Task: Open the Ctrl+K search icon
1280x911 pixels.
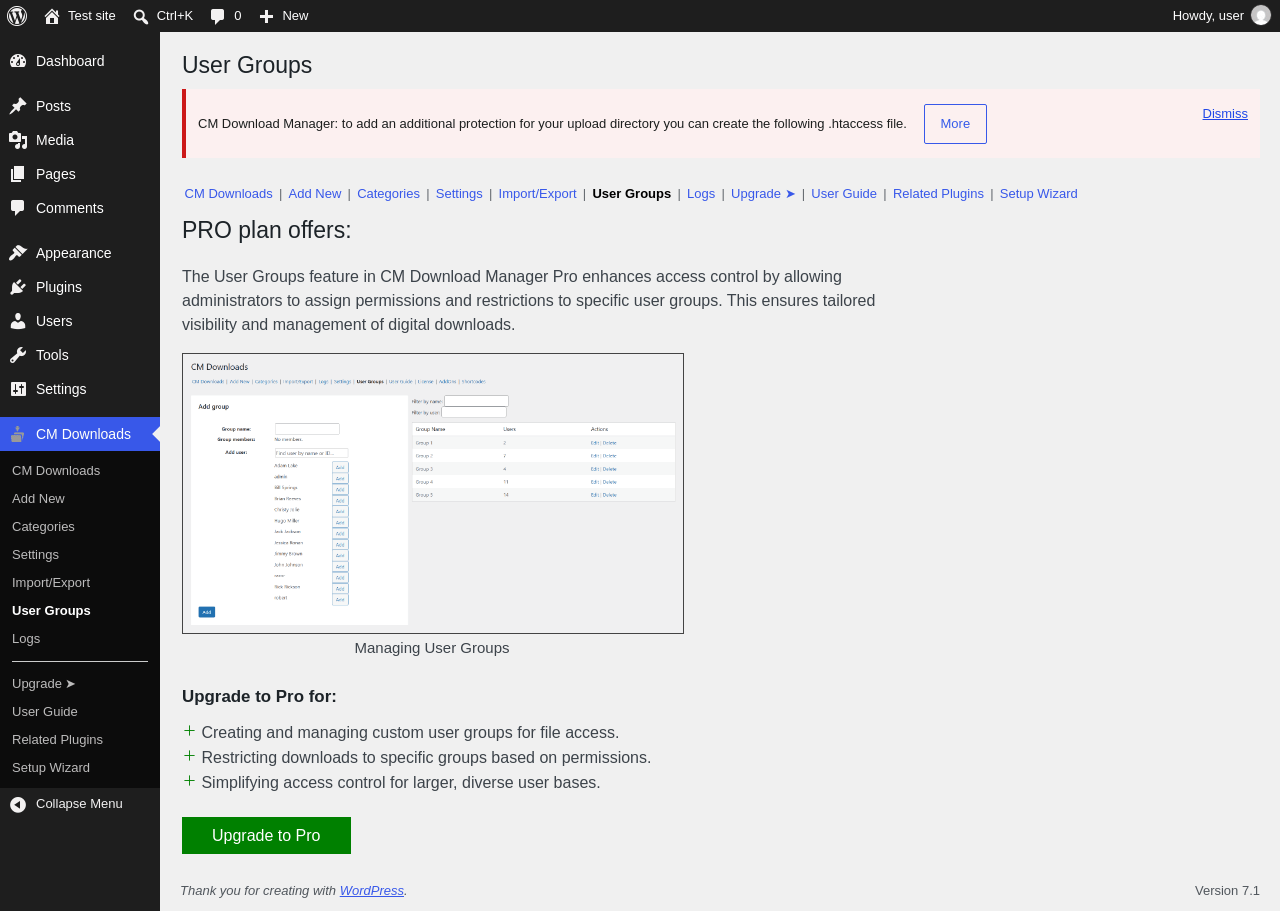Action: [141, 16]
